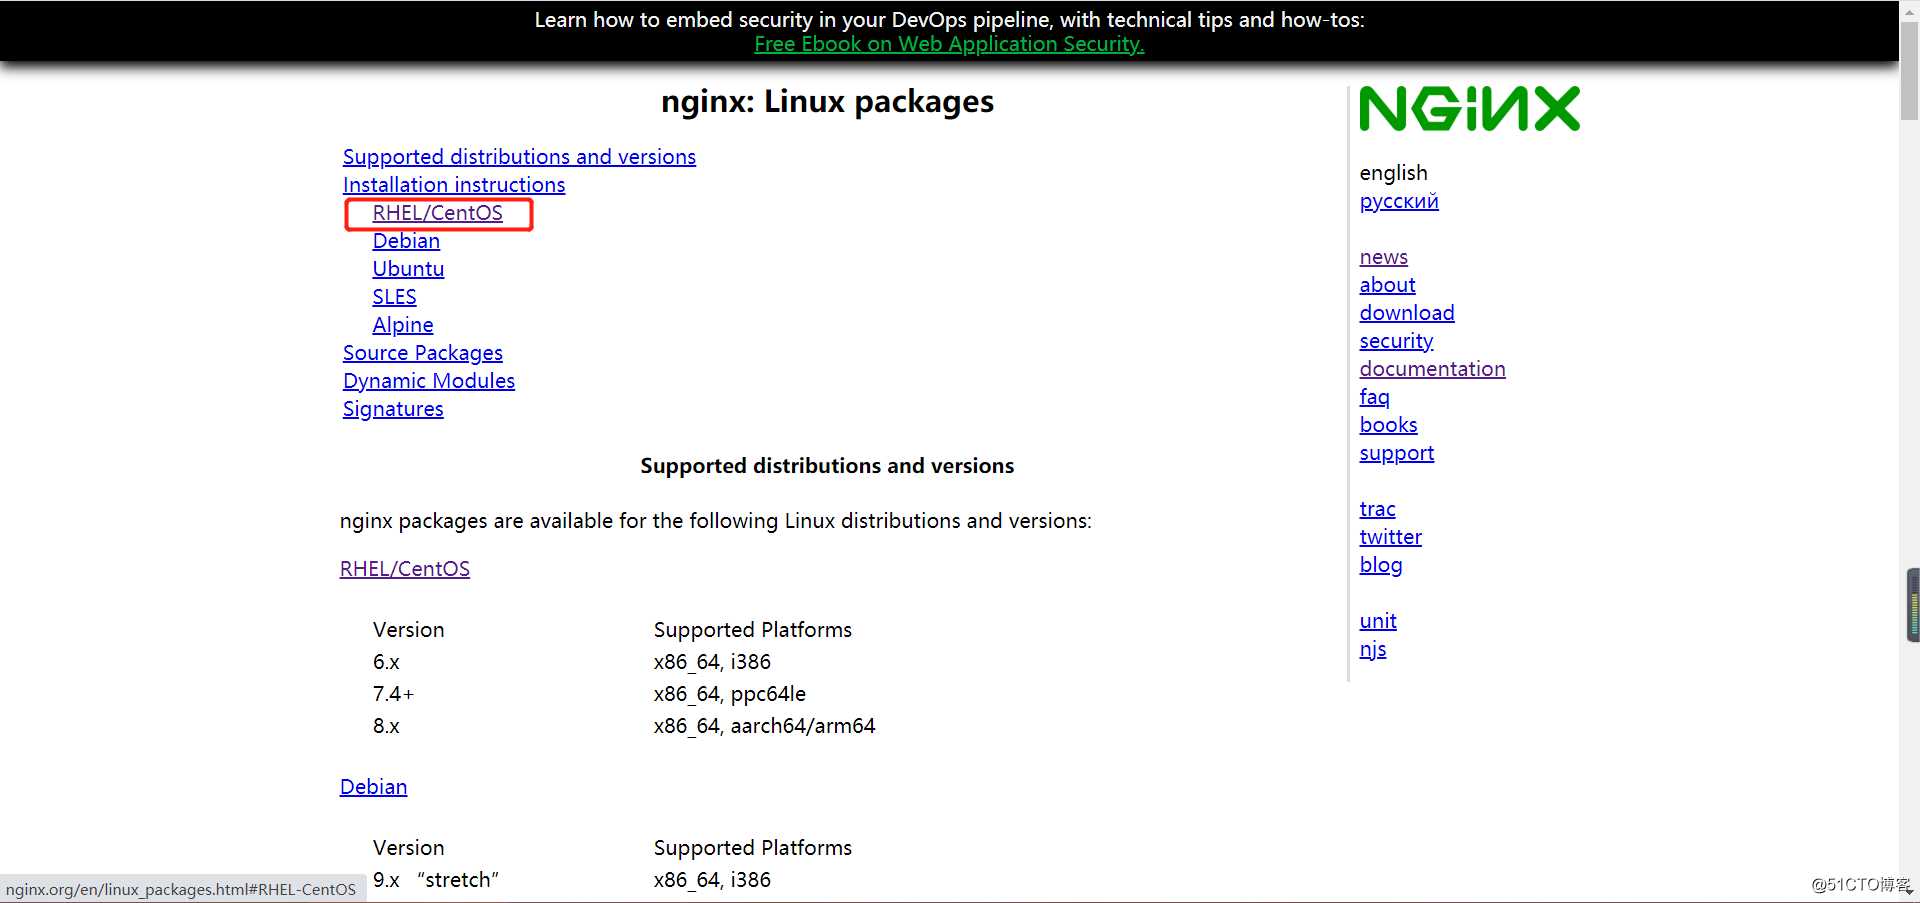Open the Free Ebook on Web Application Security link
Viewport: 1920px width, 903px height.
(x=949, y=44)
